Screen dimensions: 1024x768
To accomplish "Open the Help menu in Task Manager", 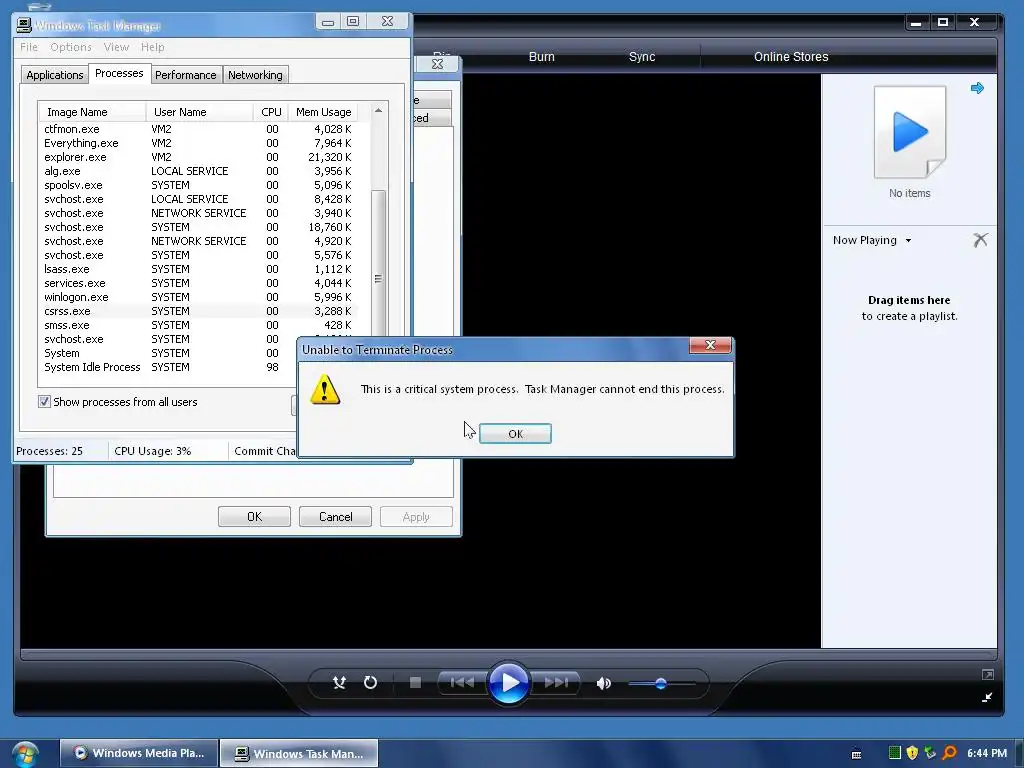I will [x=152, y=47].
